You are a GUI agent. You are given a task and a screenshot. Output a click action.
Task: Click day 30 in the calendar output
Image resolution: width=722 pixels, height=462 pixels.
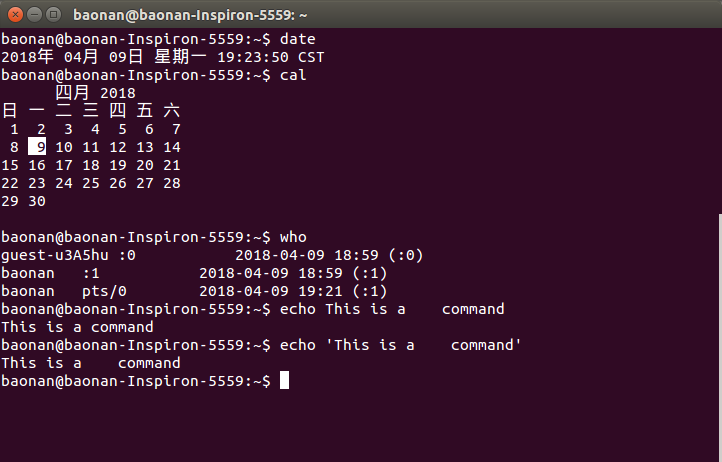(x=37, y=201)
